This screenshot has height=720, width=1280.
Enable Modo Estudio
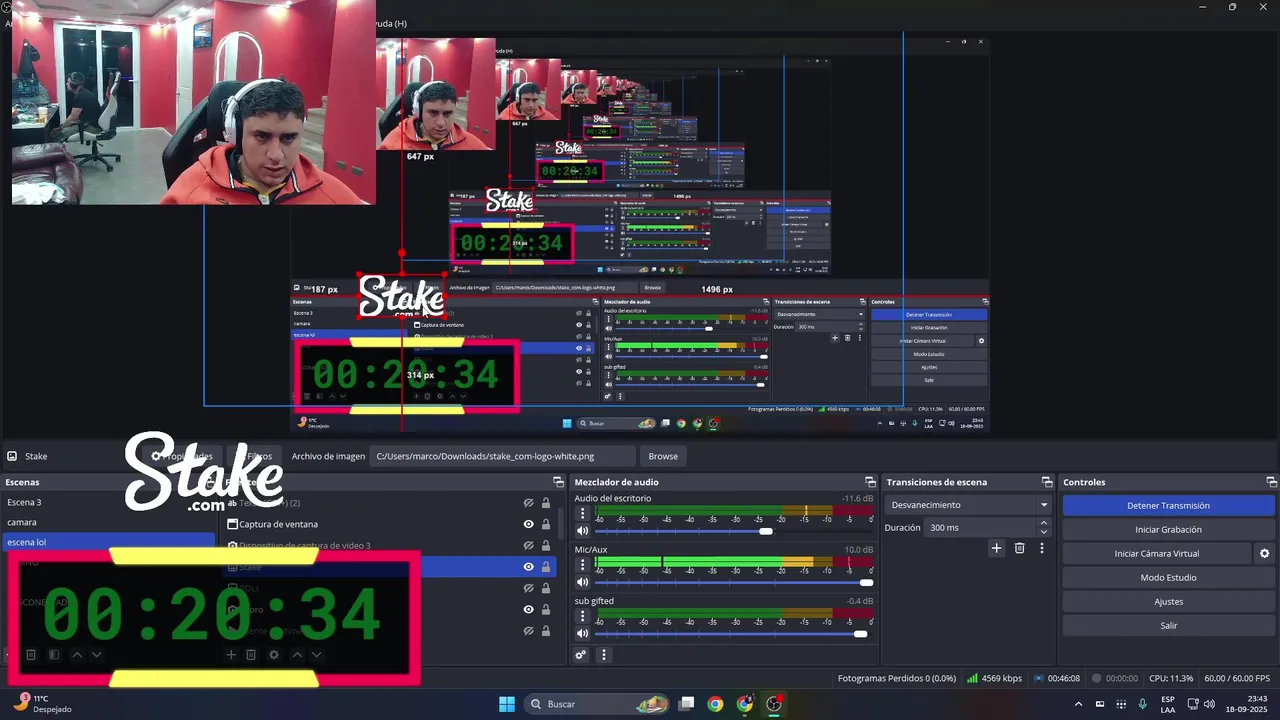point(1168,577)
